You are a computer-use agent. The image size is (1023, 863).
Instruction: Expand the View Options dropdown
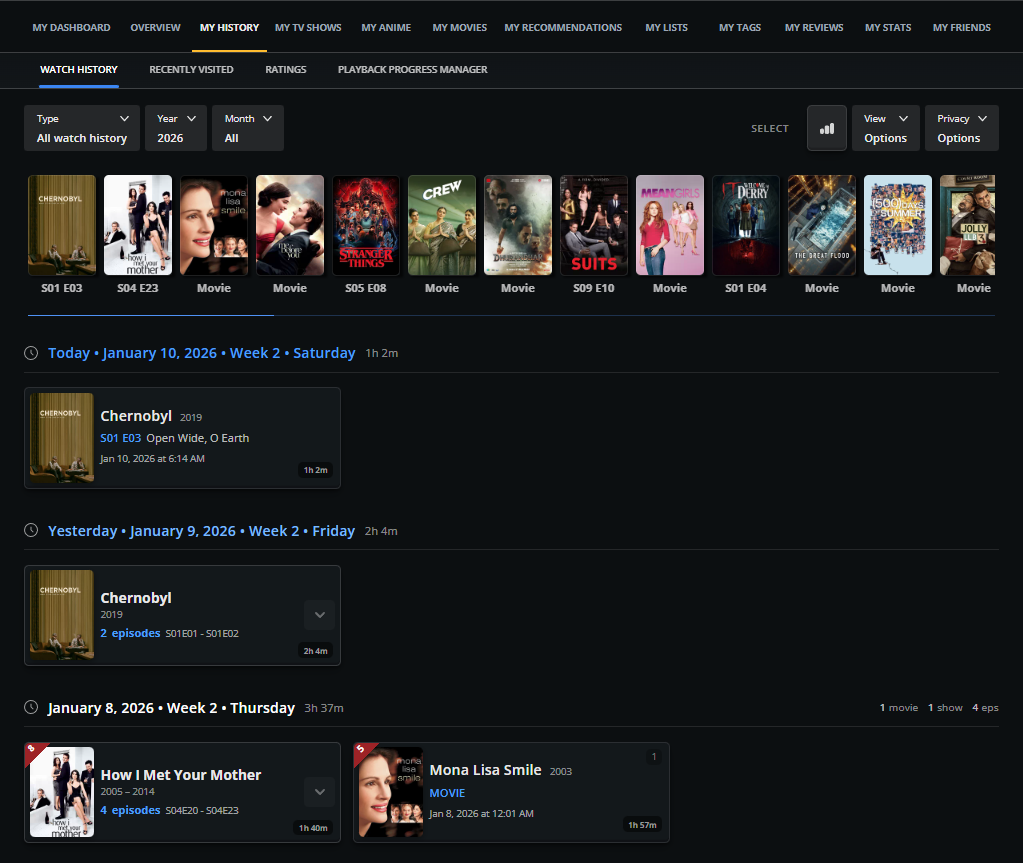886,128
